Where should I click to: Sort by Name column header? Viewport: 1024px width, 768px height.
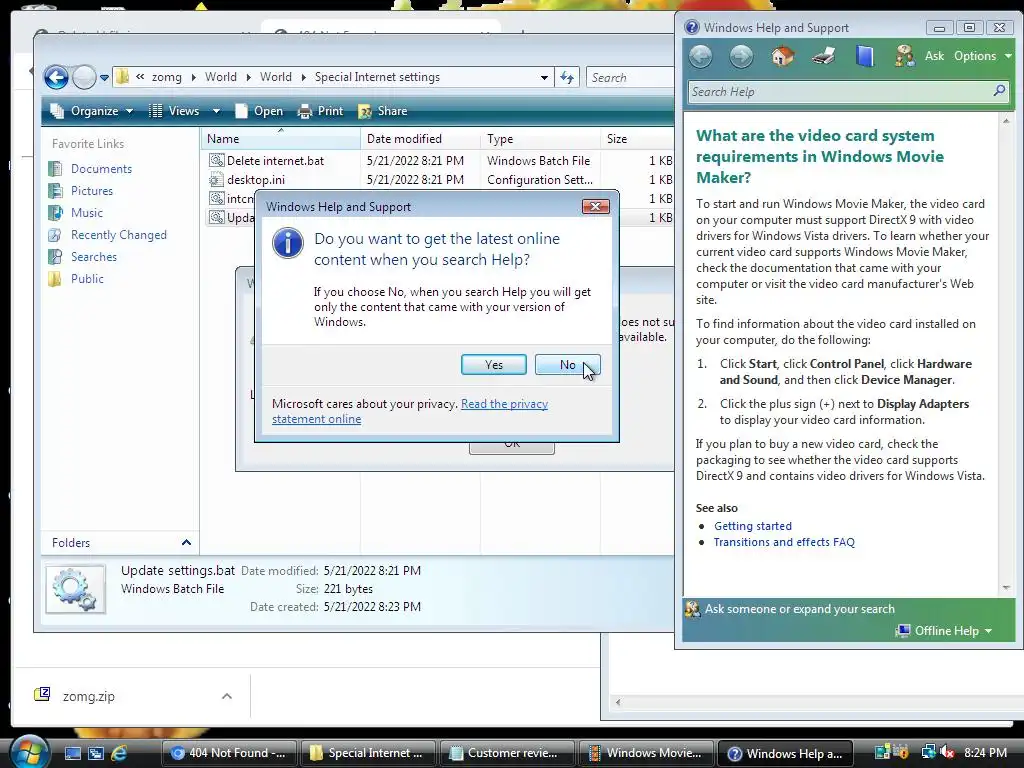click(281, 138)
